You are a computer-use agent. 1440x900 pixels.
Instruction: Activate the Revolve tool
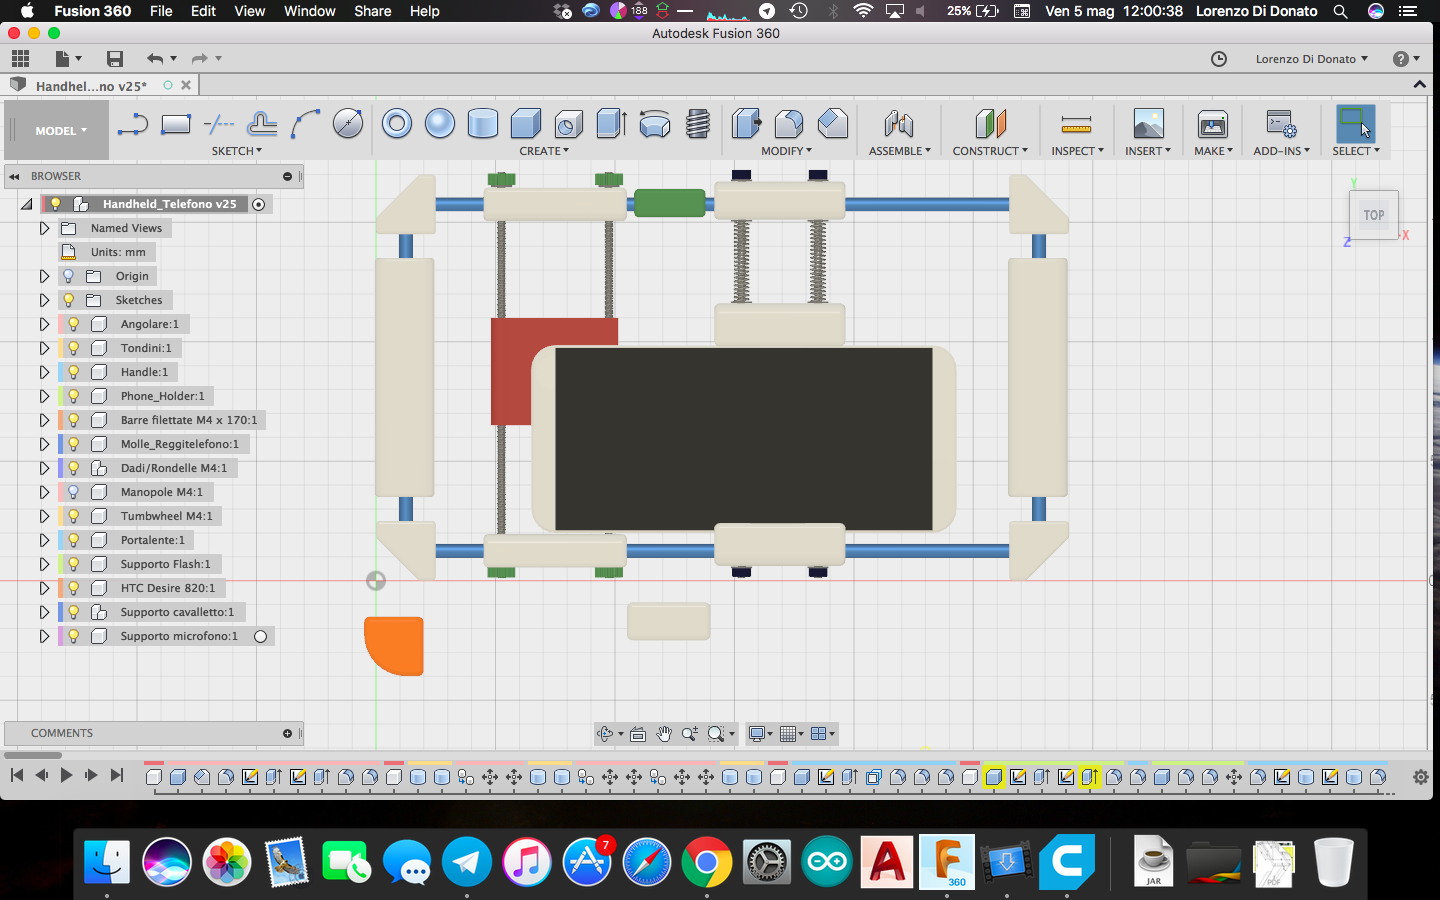click(655, 124)
